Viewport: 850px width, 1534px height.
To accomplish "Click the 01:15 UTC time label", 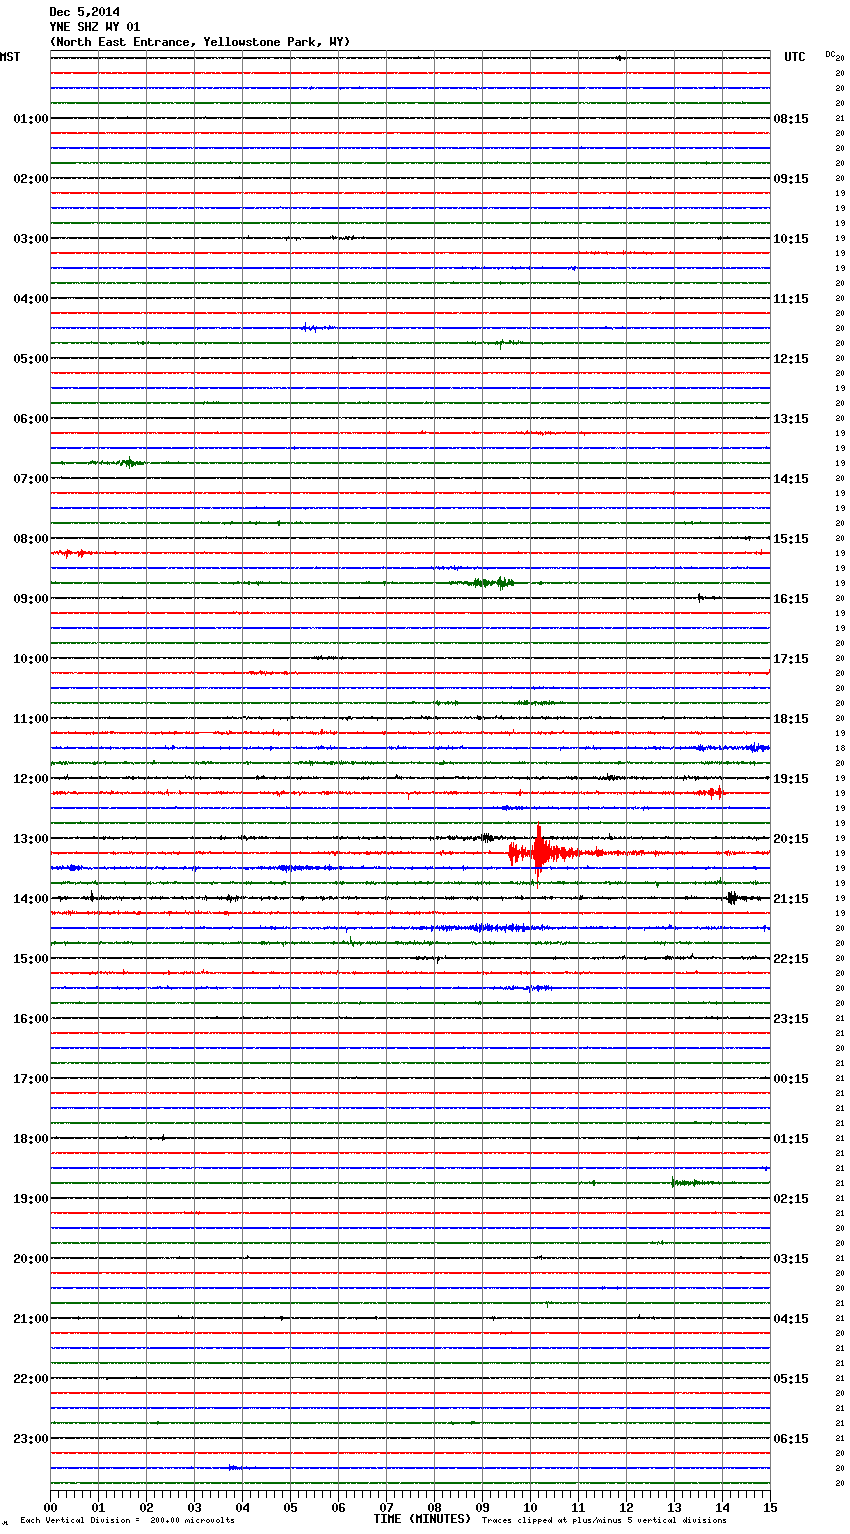I will [x=791, y=1139].
